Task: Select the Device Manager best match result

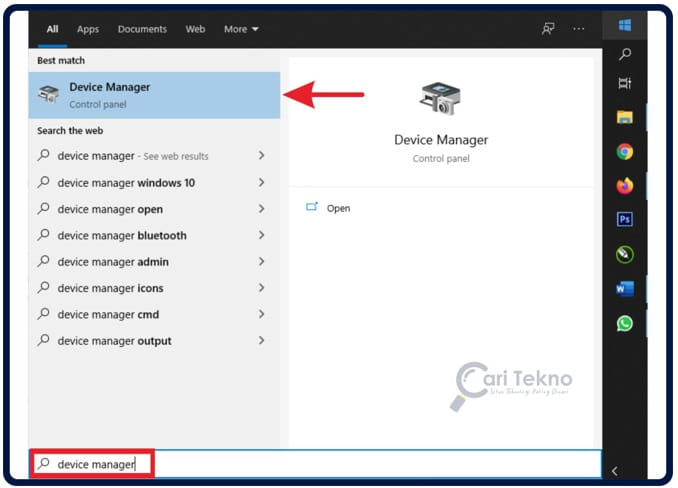Action: pos(154,95)
